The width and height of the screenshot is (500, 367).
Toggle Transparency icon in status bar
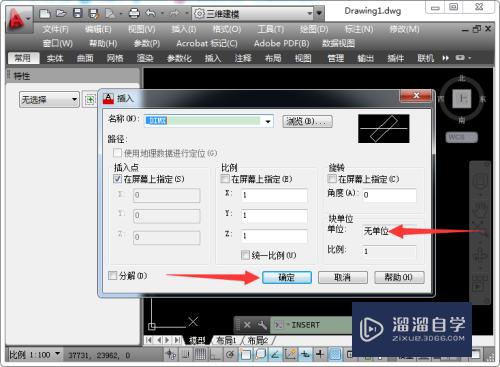click(x=335, y=354)
